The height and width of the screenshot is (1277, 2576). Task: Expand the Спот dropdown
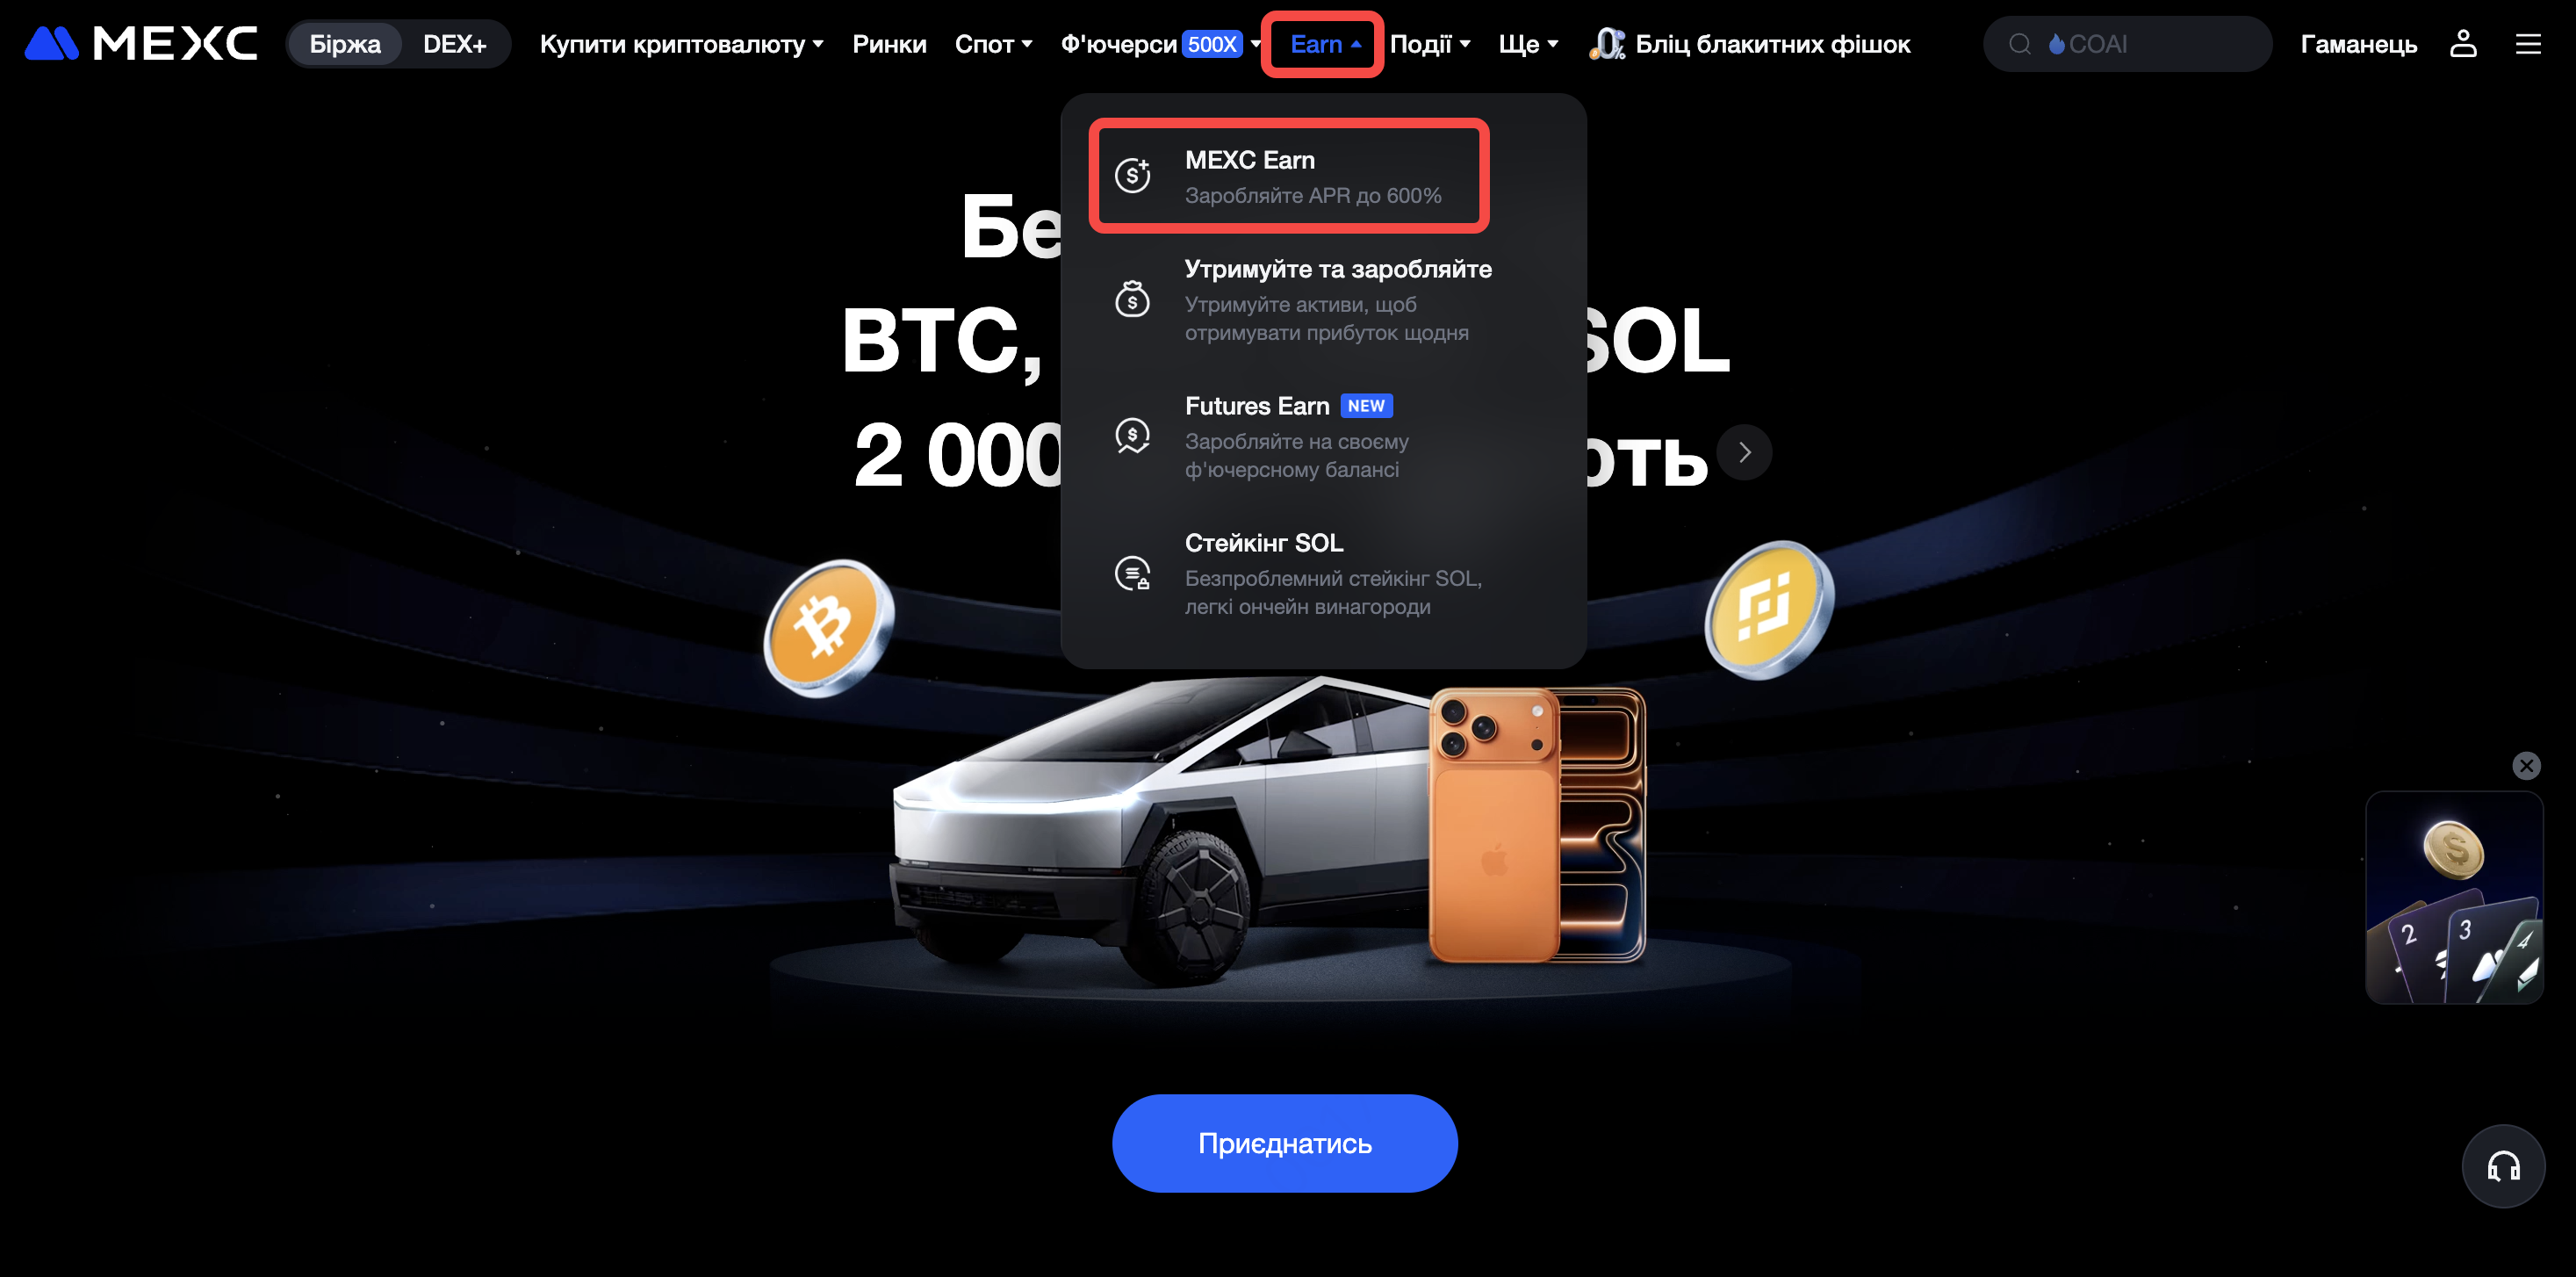(x=993, y=44)
